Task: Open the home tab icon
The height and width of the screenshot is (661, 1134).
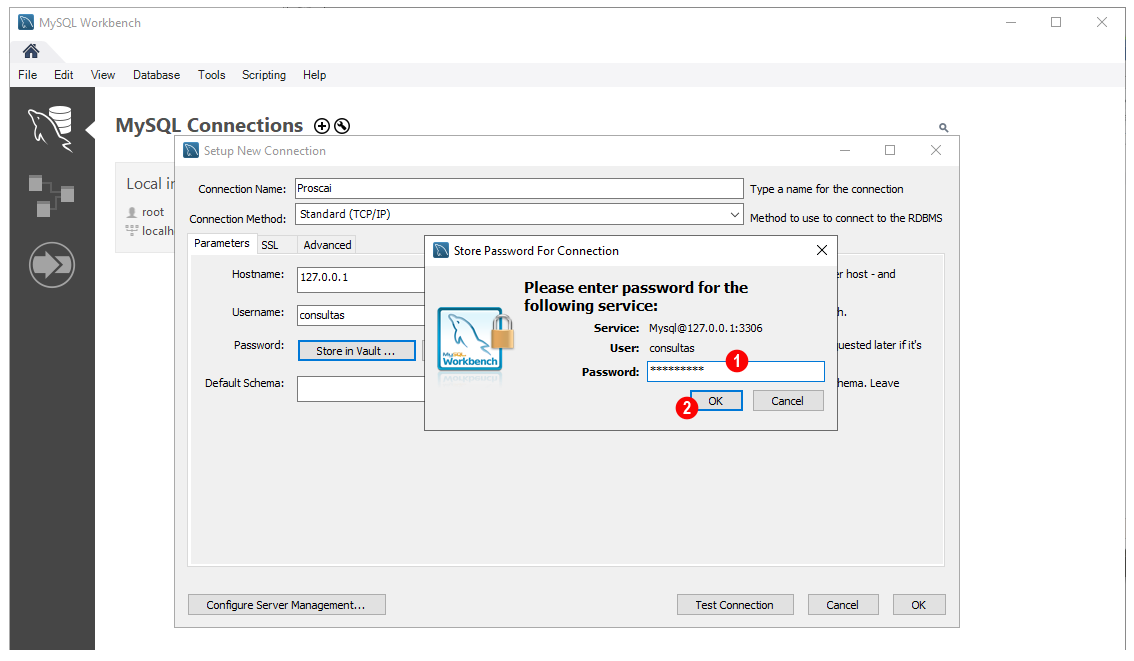Action: click(30, 51)
